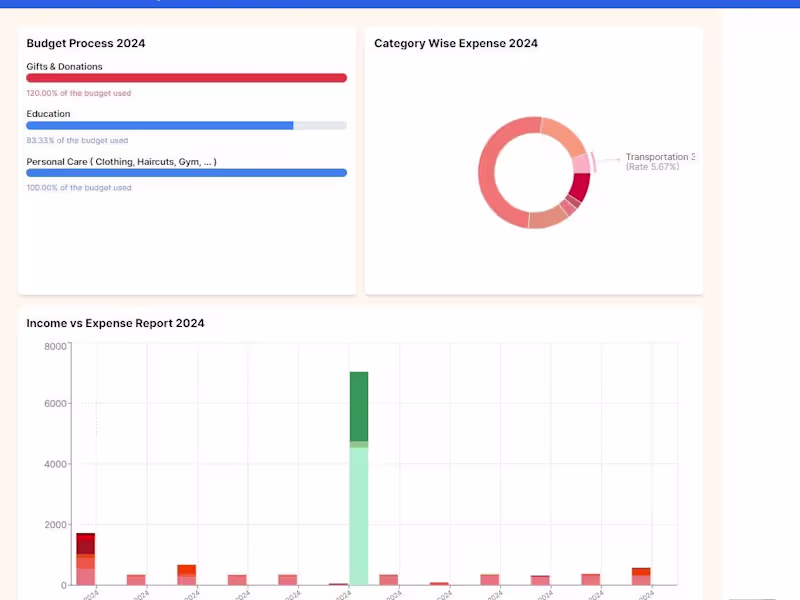Click the Category Wise Expense 2024 title
Image resolution: width=800 pixels, height=600 pixels.
click(456, 43)
